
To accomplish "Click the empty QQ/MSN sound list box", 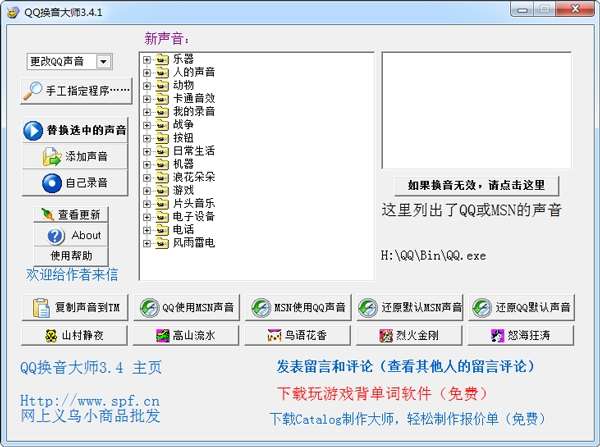I will click(x=476, y=110).
